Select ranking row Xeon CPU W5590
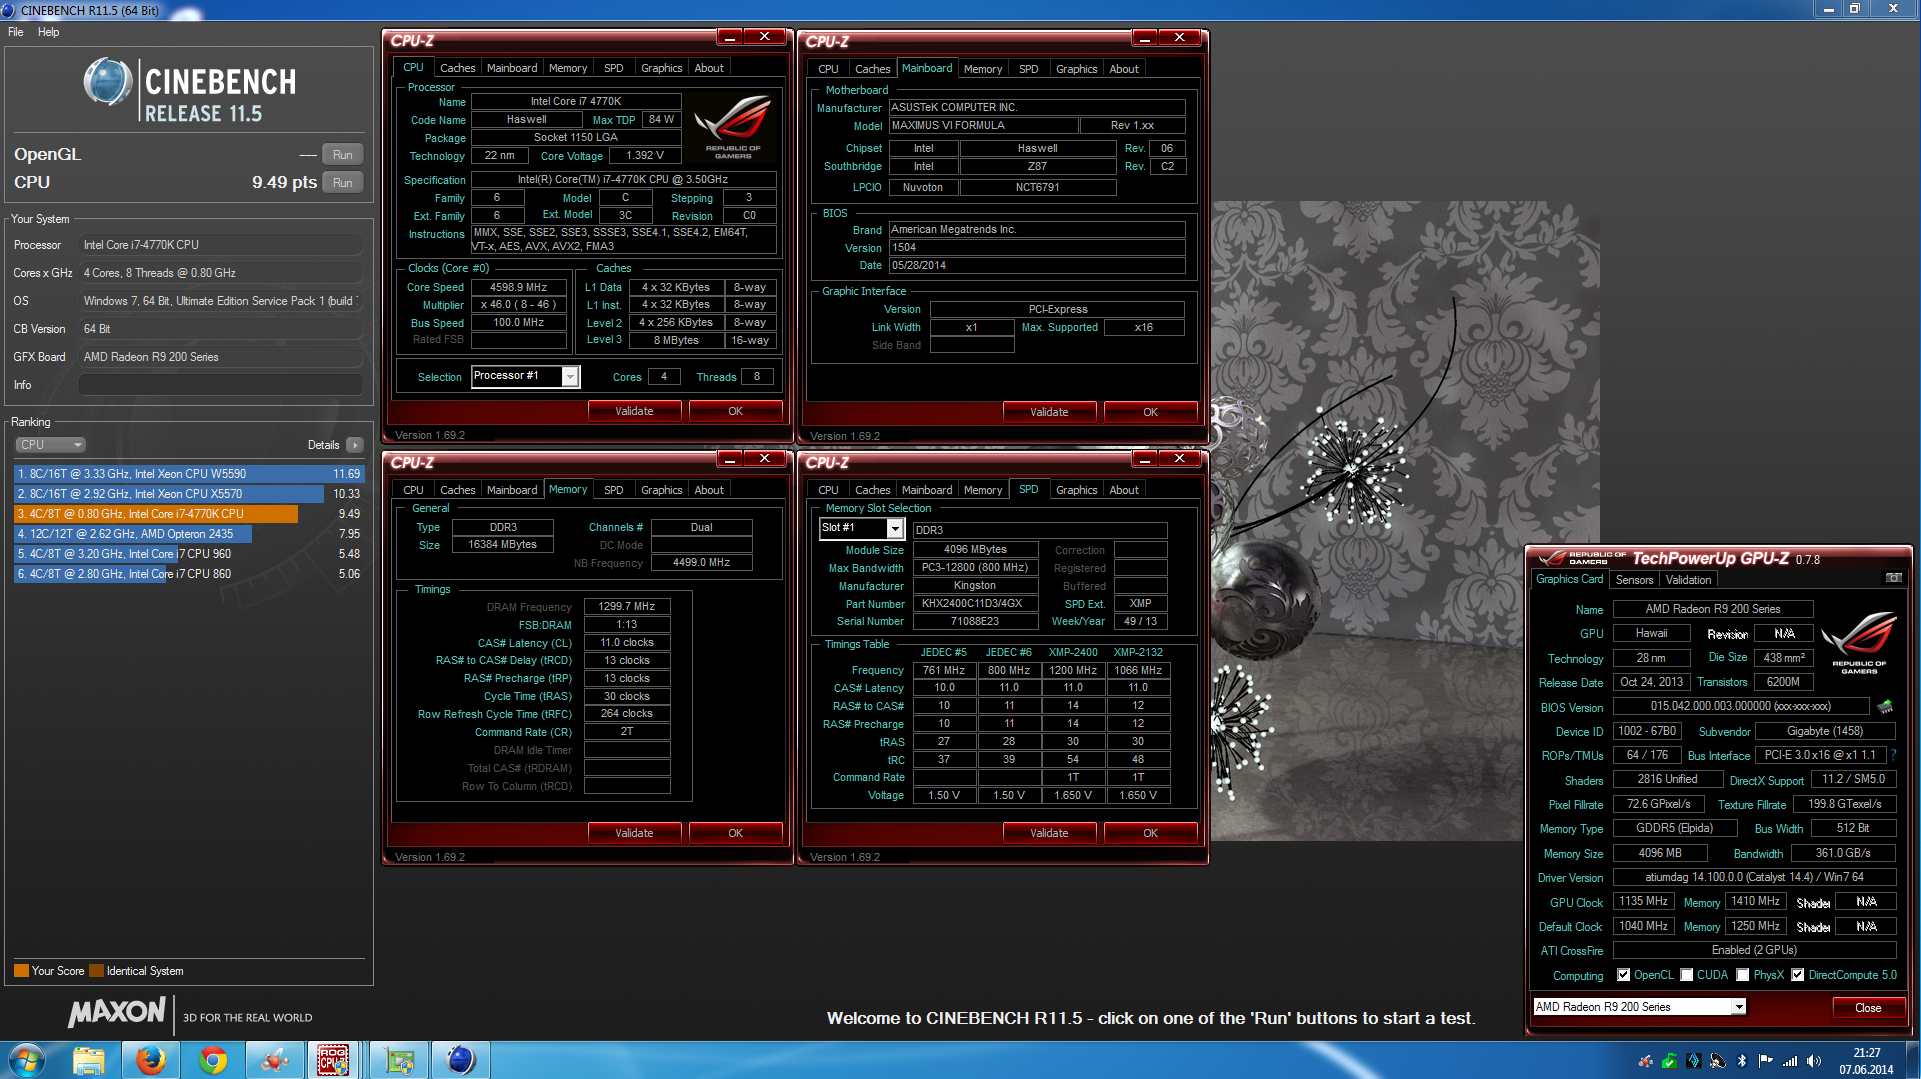 [x=188, y=474]
